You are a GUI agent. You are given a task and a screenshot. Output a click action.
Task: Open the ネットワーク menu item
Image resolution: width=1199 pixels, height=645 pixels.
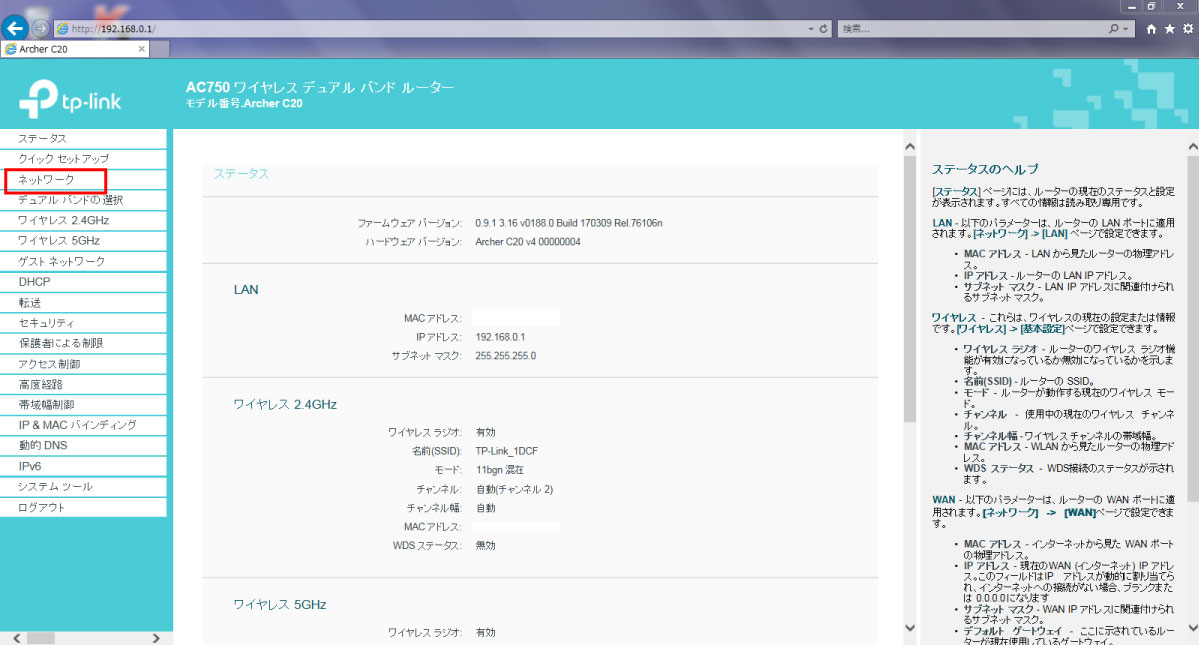click(46, 180)
